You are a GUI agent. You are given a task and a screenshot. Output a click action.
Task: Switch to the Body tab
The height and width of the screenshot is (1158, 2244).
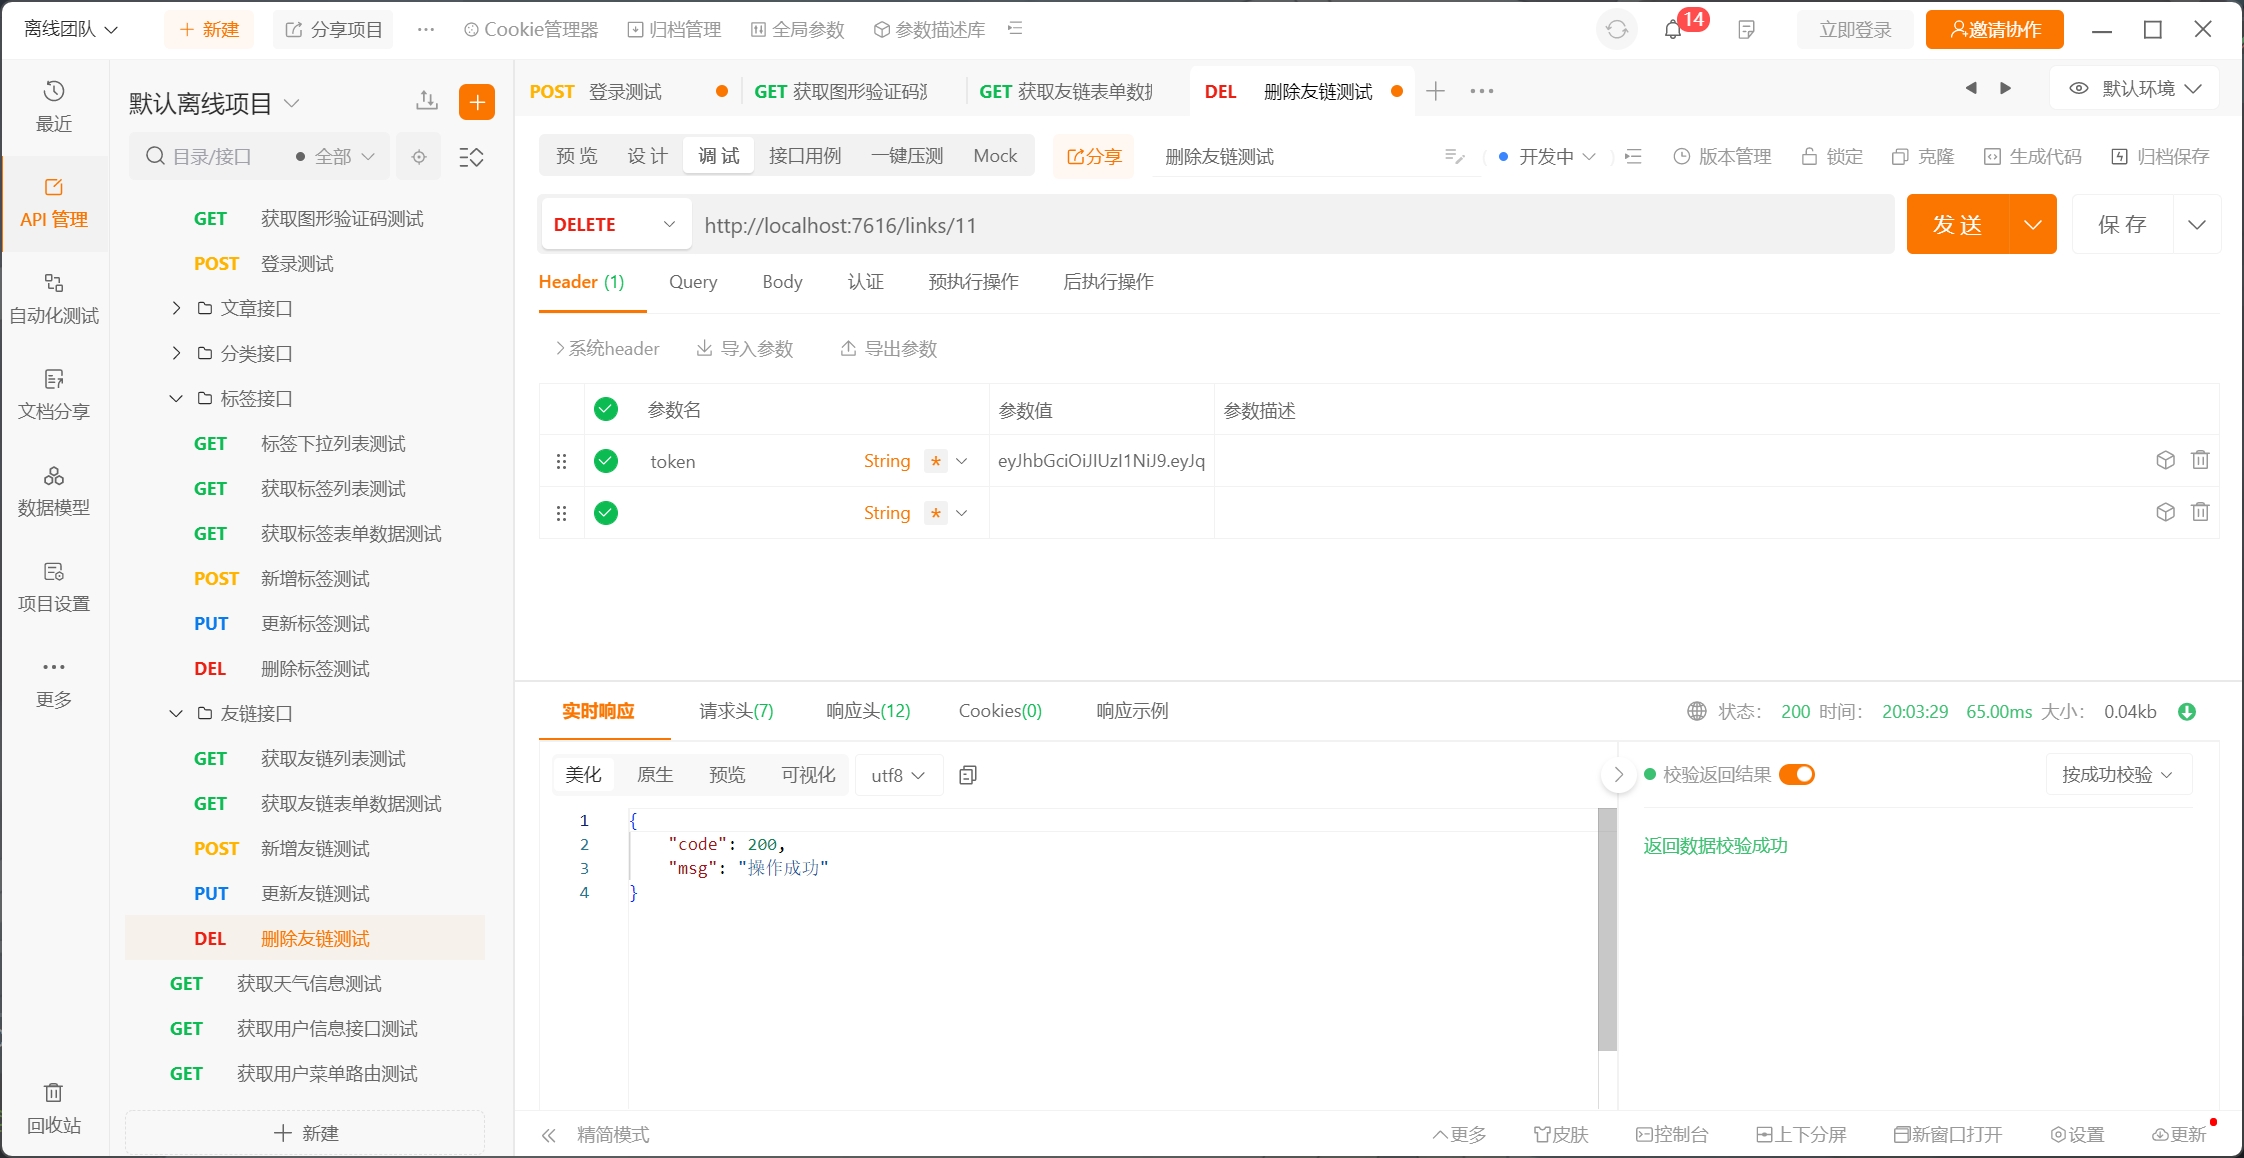click(782, 282)
